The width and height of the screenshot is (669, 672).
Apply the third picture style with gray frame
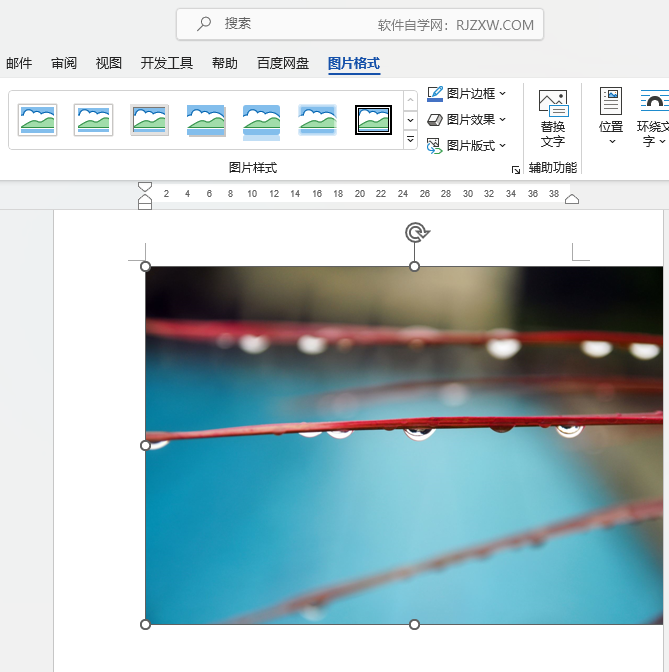click(x=150, y=120)
